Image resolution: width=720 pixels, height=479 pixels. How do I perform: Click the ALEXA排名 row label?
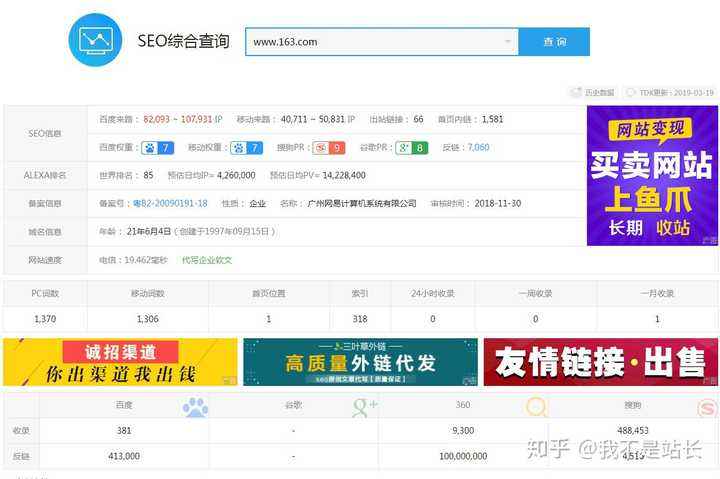[x=45, y=175]
